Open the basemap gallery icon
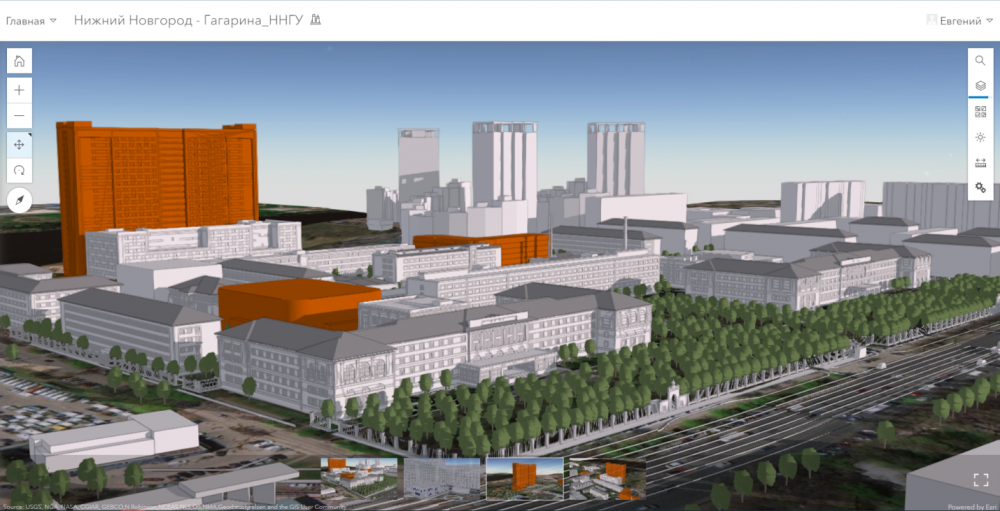 (980, 112)
